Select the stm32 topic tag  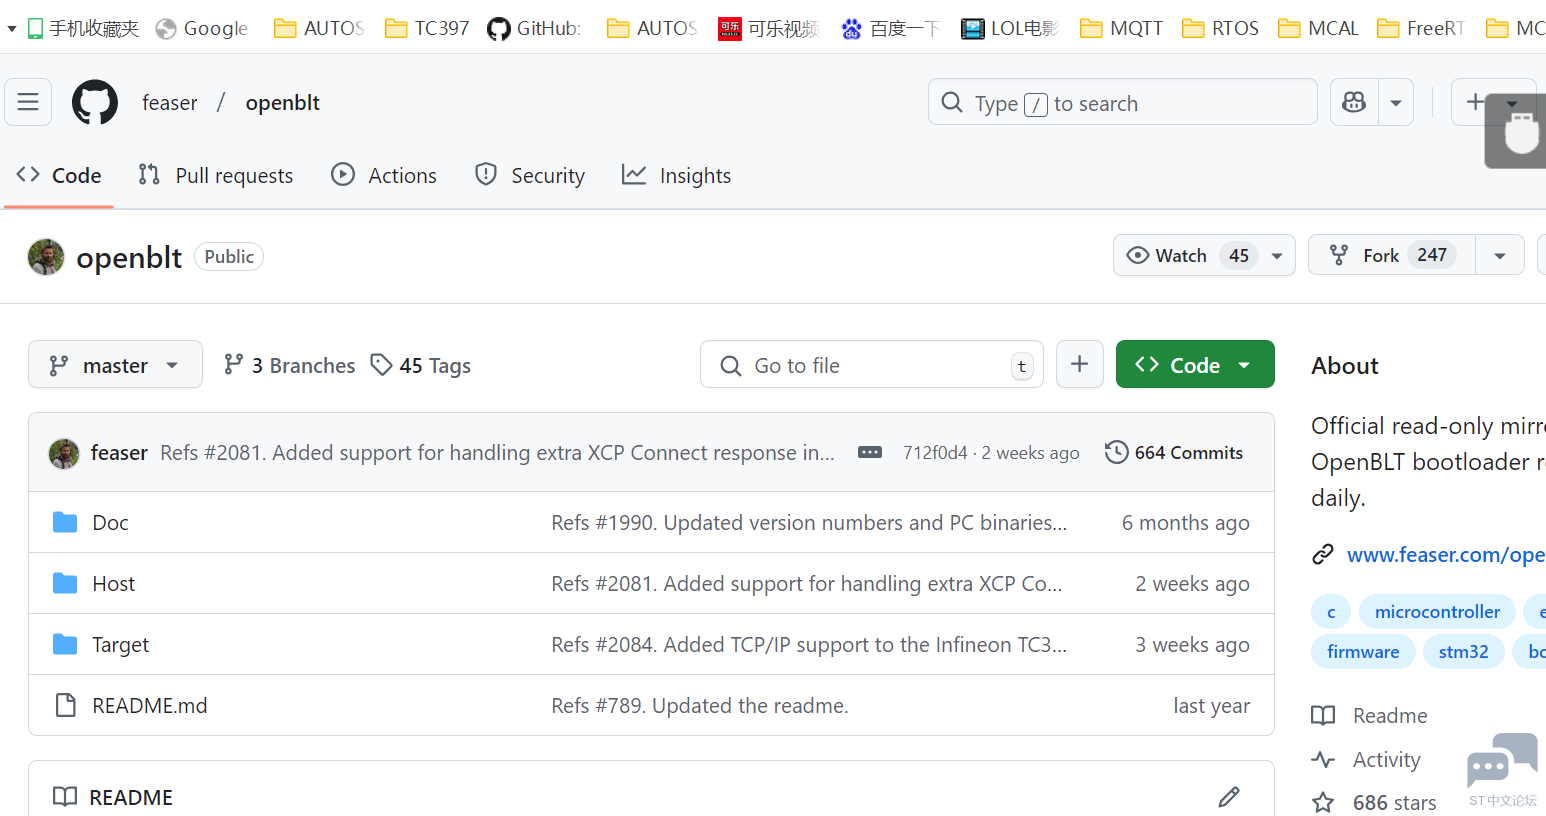[x=1463, y=651]
